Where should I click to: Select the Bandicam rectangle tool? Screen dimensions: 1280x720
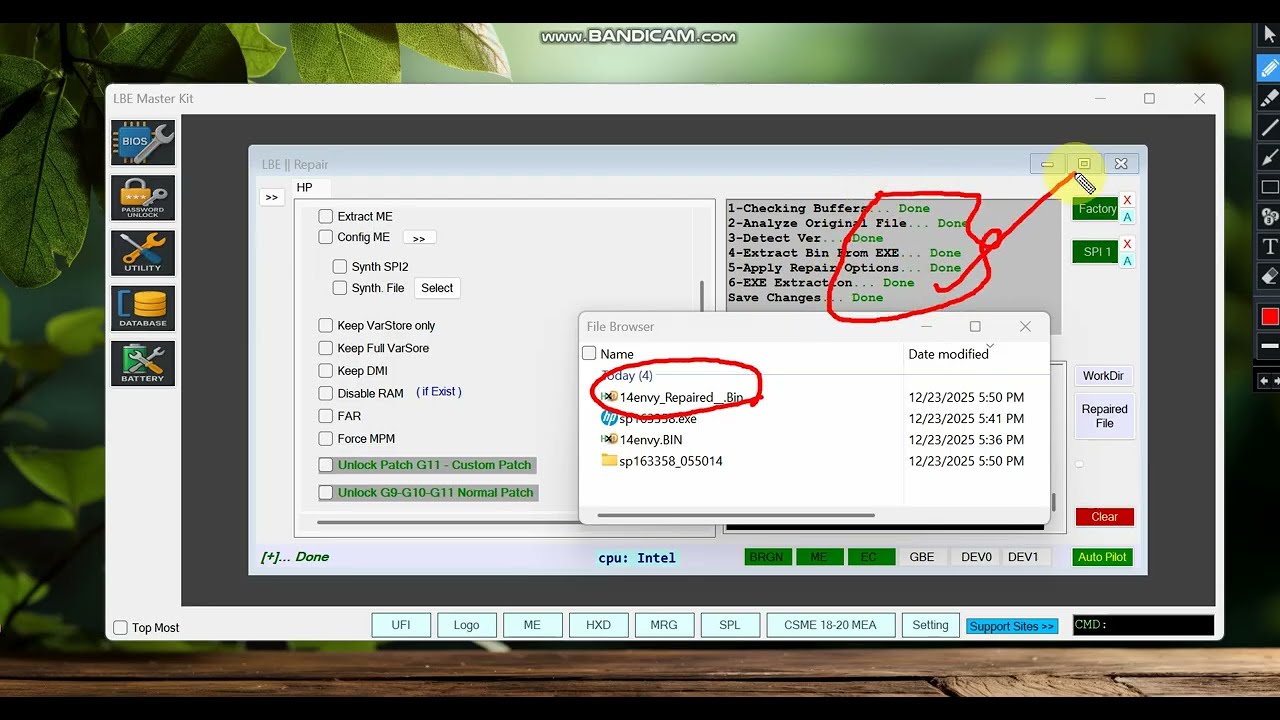point(1269,187)
